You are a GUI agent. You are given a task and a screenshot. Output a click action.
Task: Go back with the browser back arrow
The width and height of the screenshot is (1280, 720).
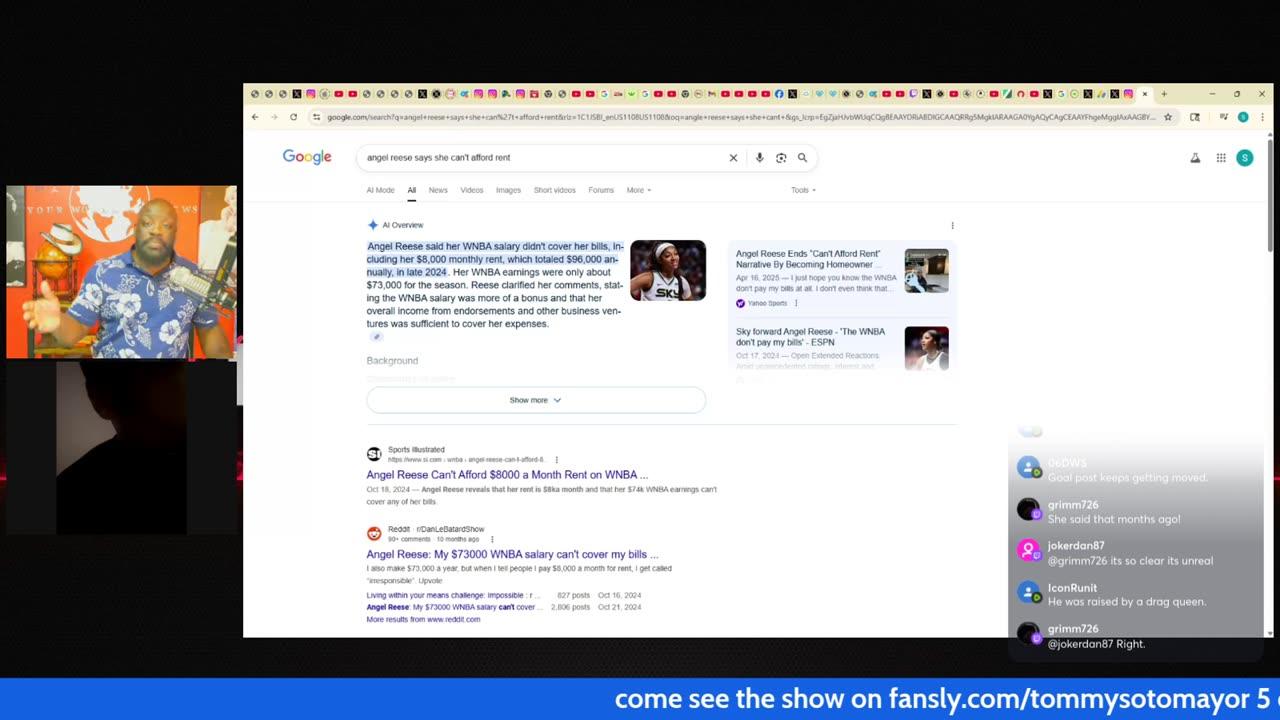click(255, 117)
